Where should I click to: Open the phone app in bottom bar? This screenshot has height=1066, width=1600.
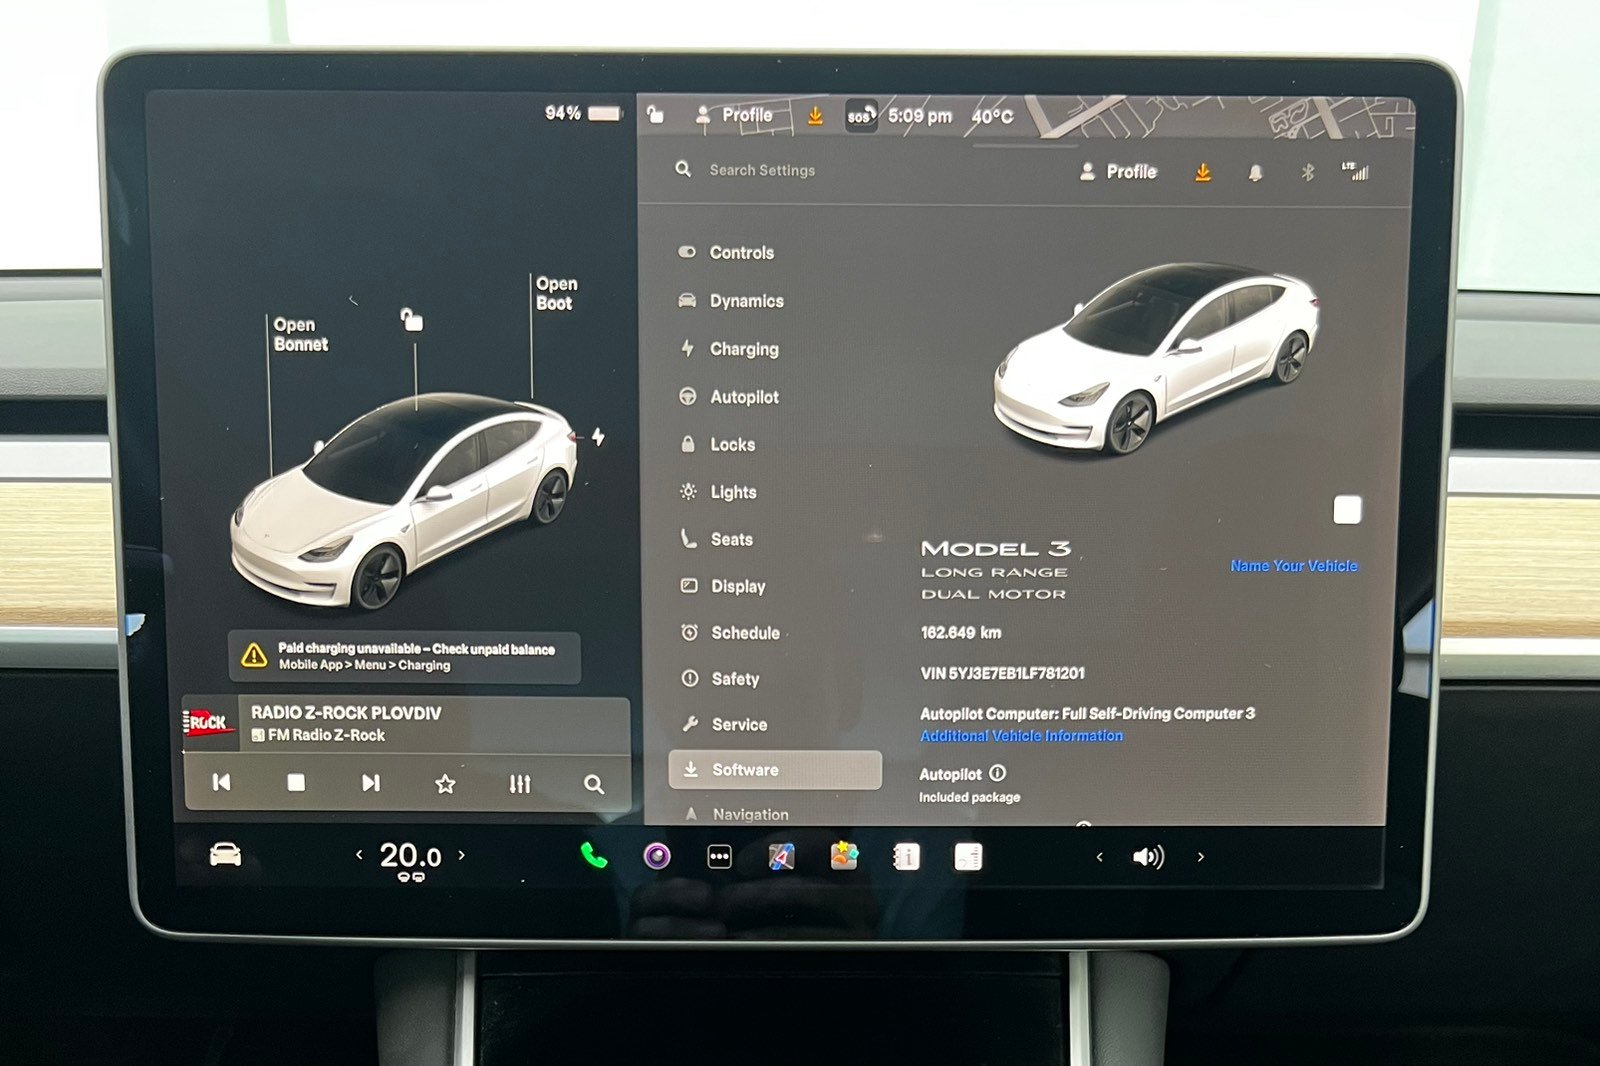click(594, 856)
